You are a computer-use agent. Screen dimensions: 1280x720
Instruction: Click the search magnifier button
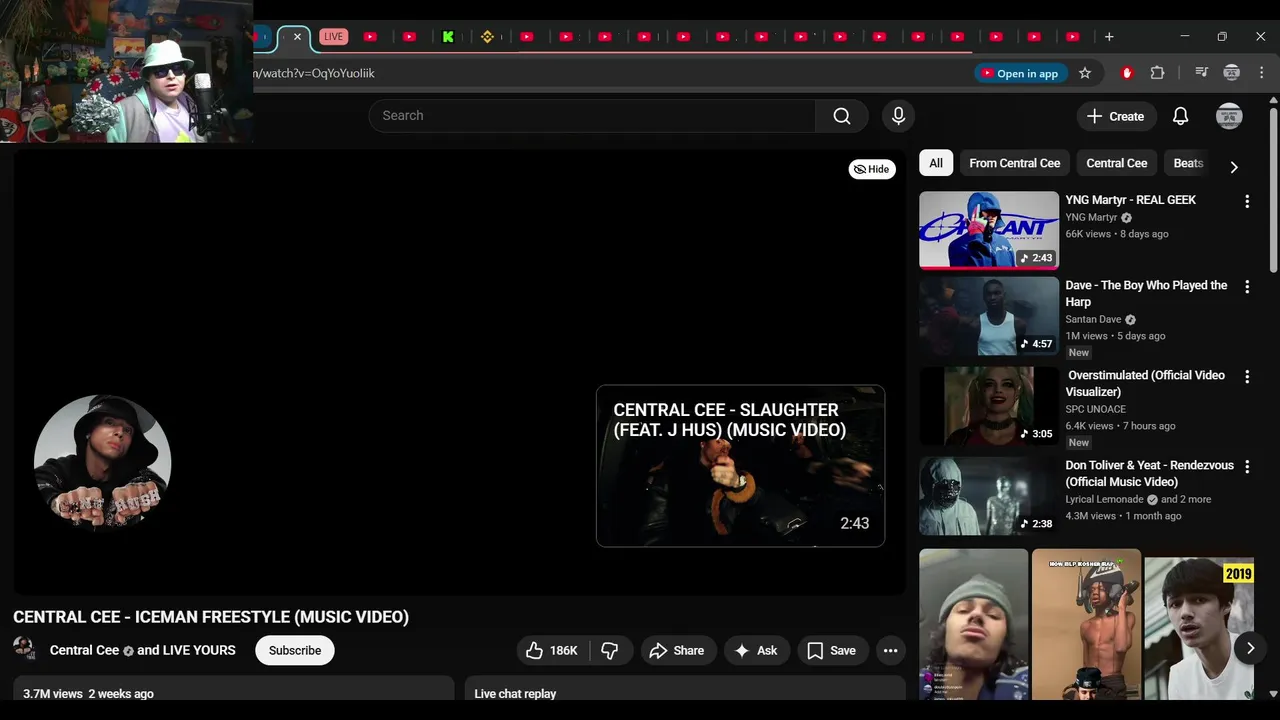click(x=842, y=116)
